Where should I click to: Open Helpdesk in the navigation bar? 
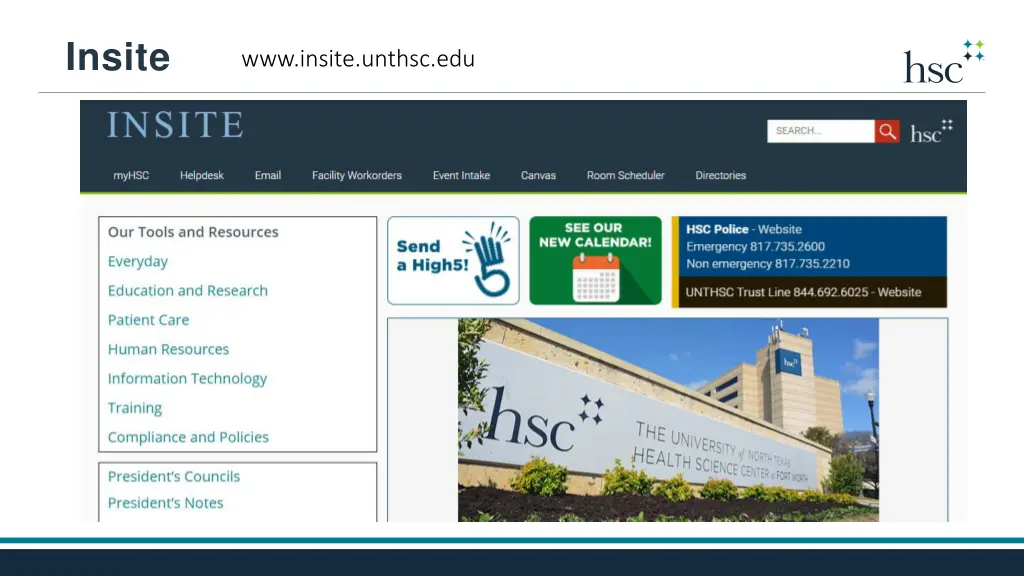tap(202, 176)
